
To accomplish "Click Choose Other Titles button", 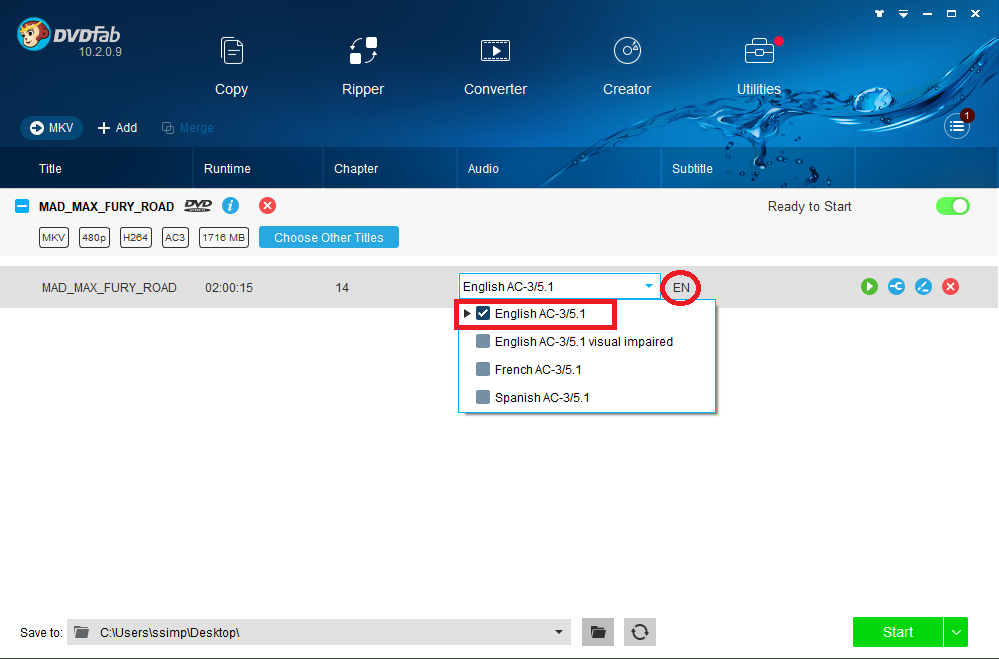I will coord(329,237).
